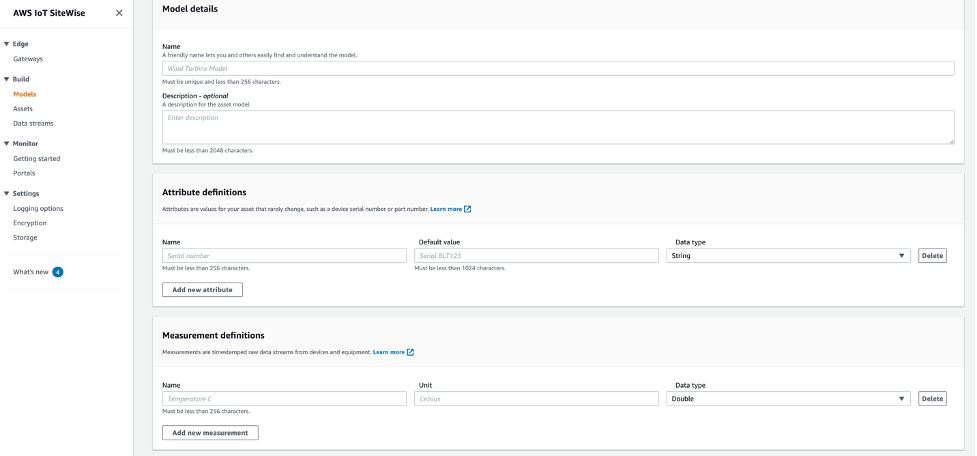Go to Gateways in the sidebar
The image size is (977, 456).
click(x=28, y=59)
